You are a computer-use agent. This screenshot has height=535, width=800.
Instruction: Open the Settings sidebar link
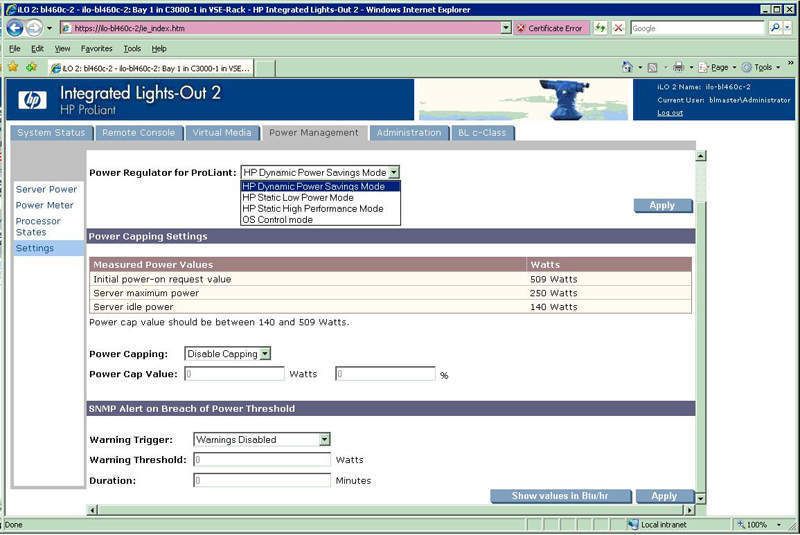click(35, 248)
